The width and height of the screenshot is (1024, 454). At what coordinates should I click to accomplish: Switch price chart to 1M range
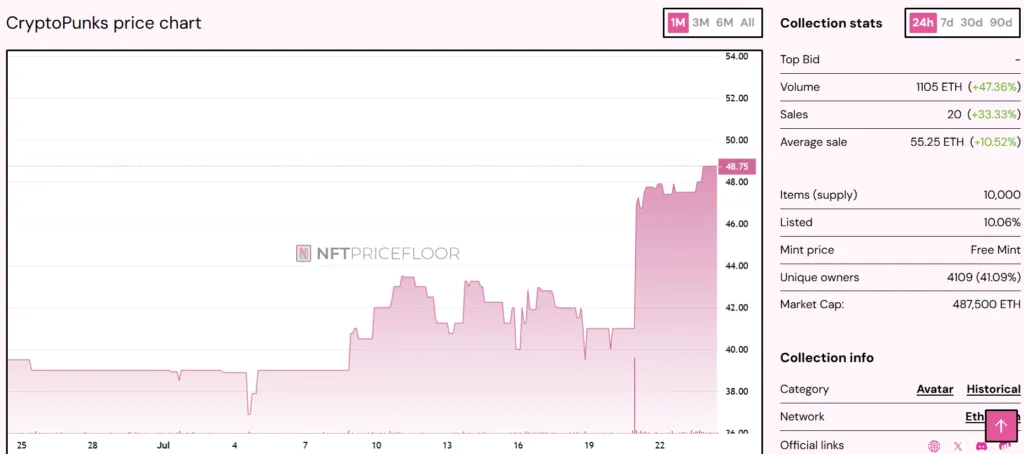[678, 23]
